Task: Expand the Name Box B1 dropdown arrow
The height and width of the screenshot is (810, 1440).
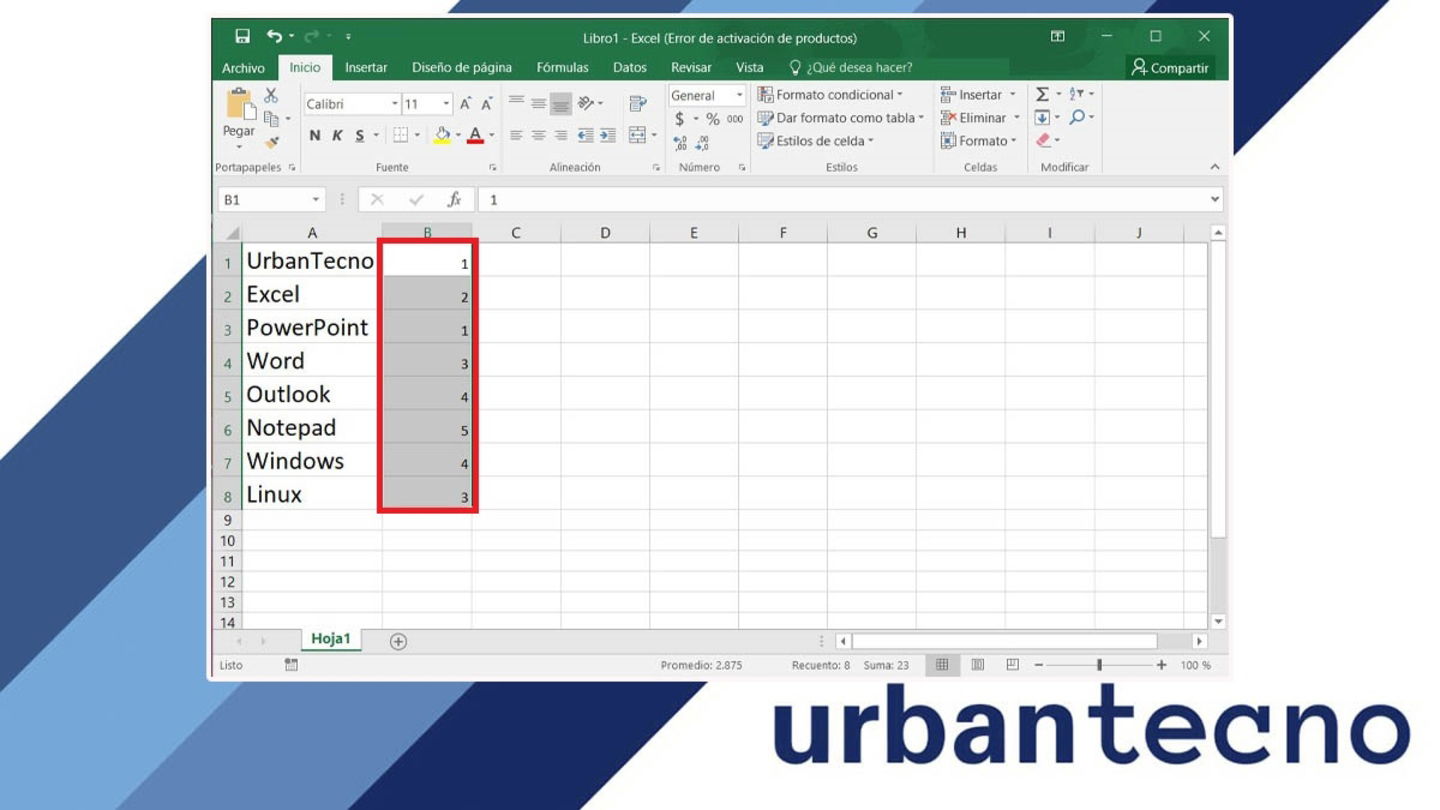Action: coord(316,200)
